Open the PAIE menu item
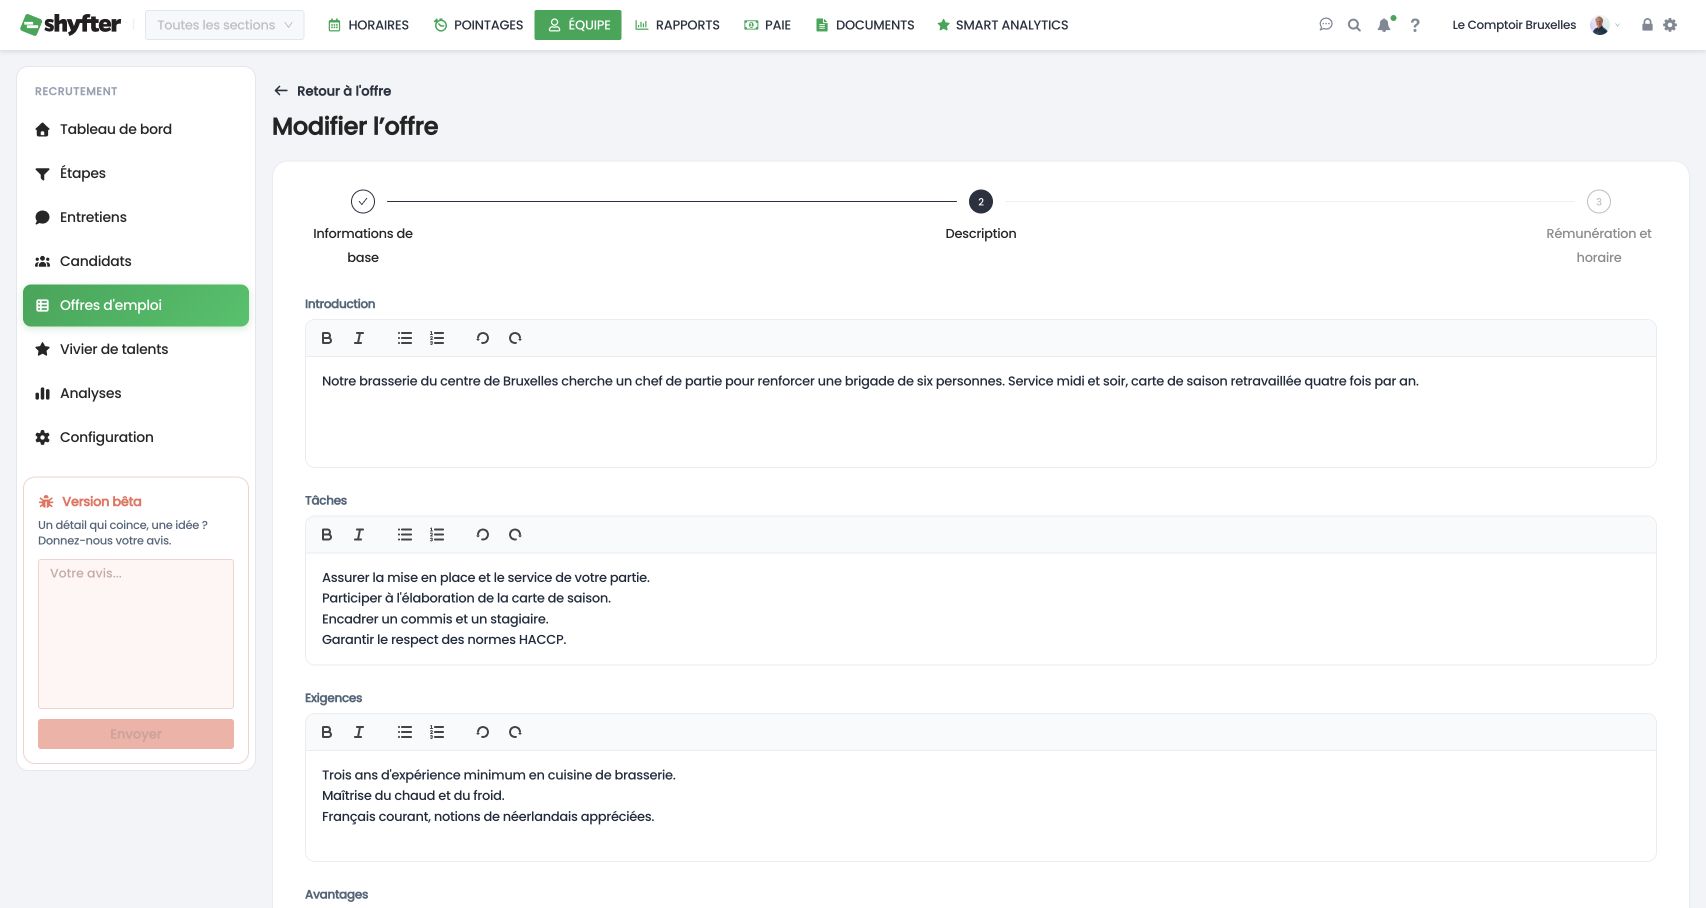This screenshot has height=908, width=1706. (767, 25)
